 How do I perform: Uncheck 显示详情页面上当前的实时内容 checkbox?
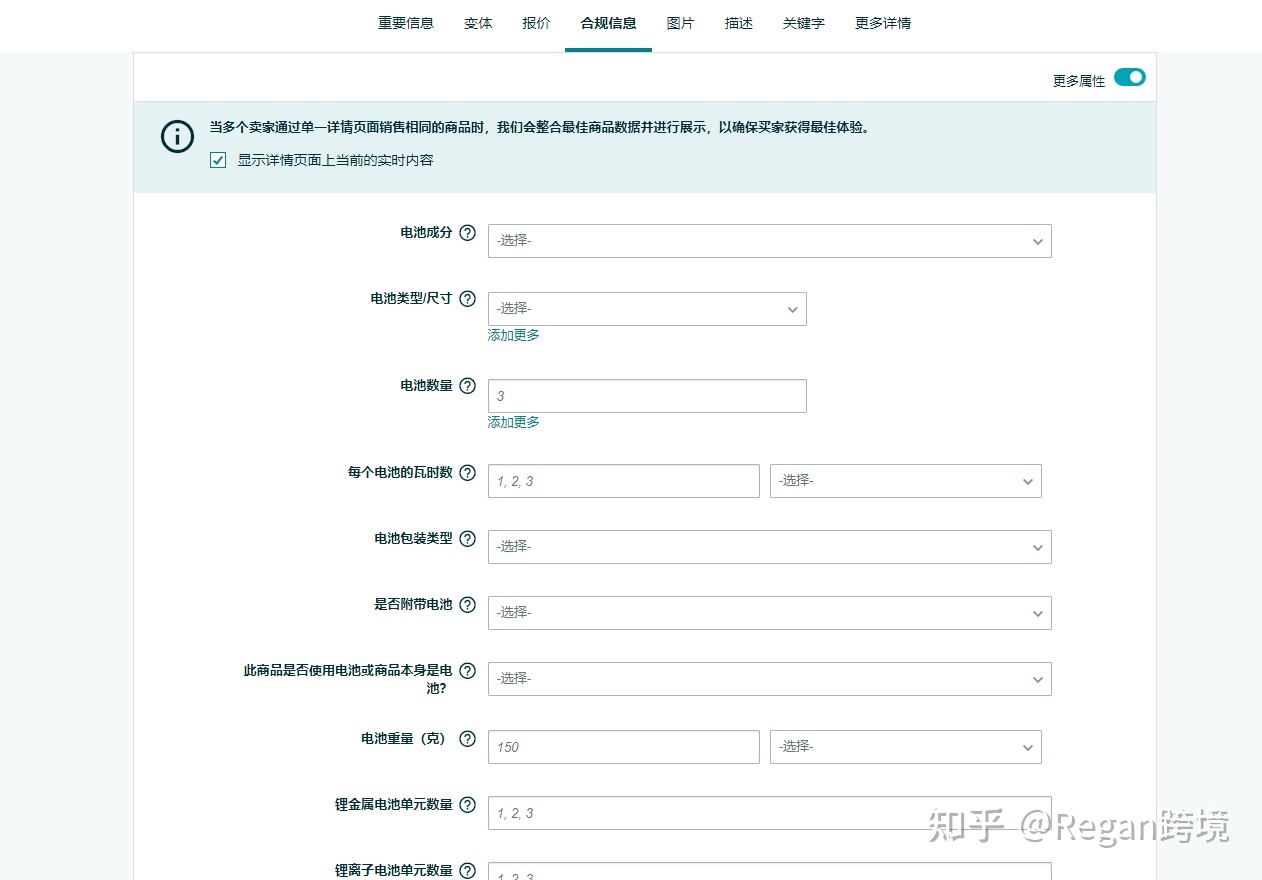tap(218, 160)
